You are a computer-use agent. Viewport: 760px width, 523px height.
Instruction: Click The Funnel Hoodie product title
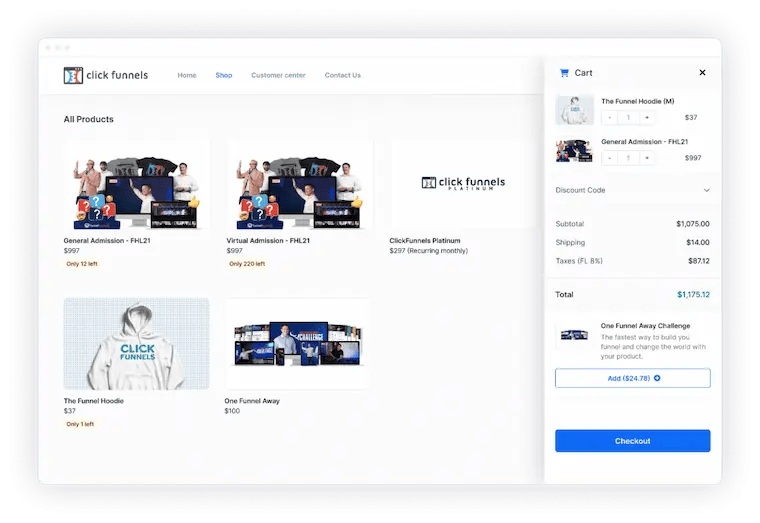[x=94, y=401]
